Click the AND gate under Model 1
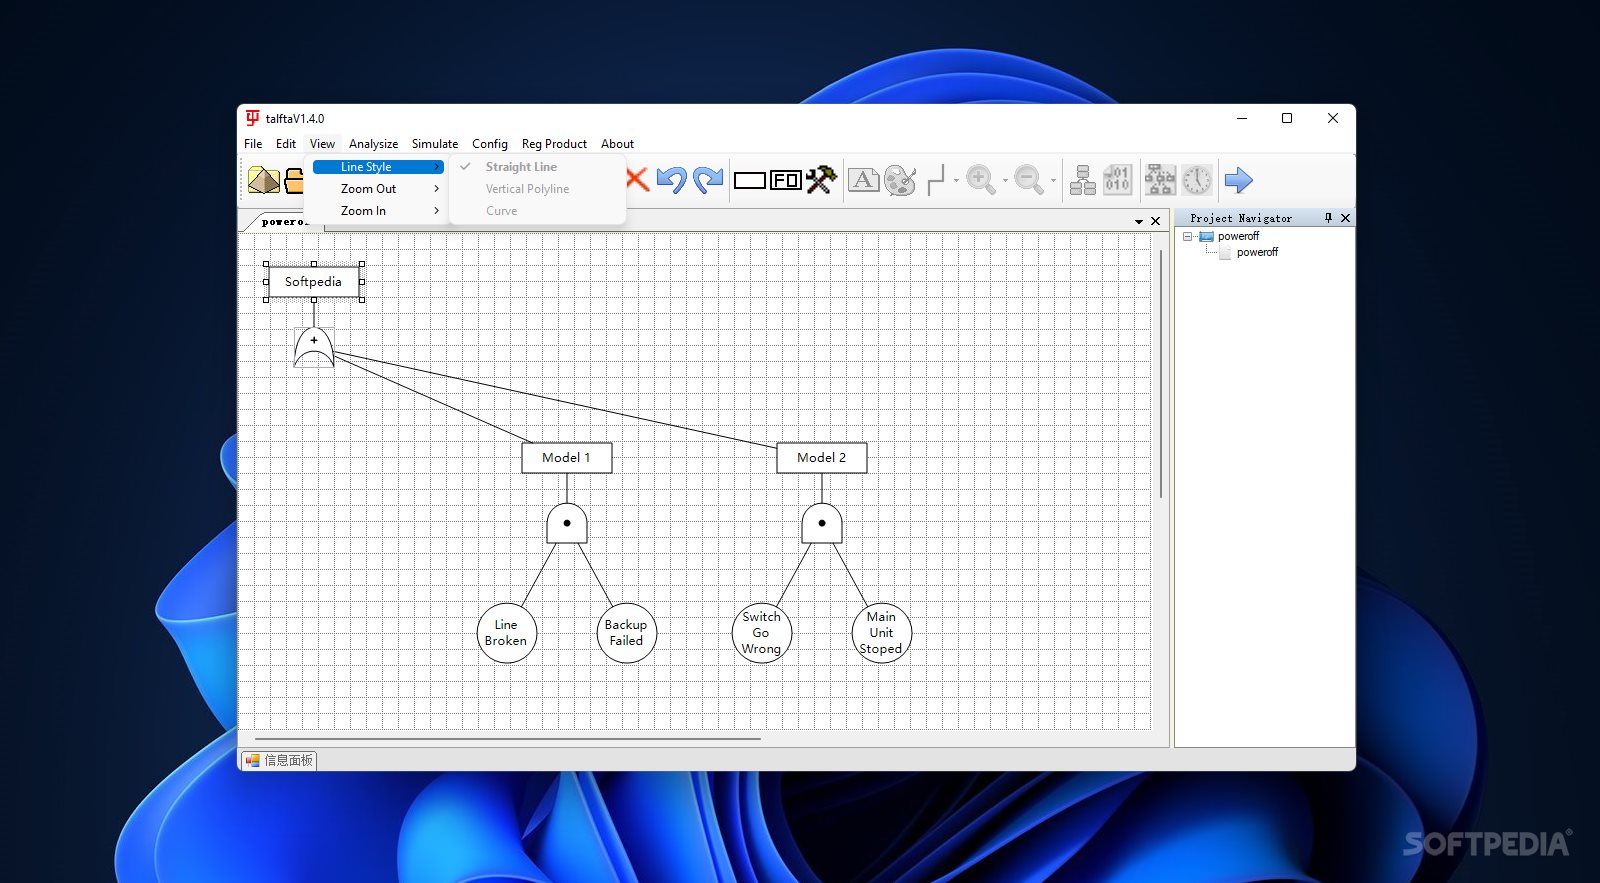This screenshot has height=883, width=1600. (x=567, y=524)
